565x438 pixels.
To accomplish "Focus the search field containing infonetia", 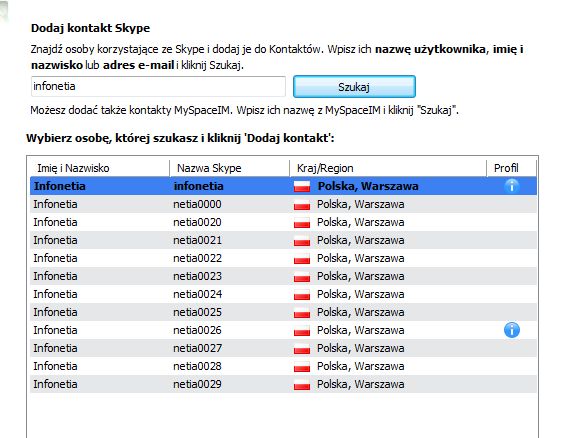I will coord(158,86).
